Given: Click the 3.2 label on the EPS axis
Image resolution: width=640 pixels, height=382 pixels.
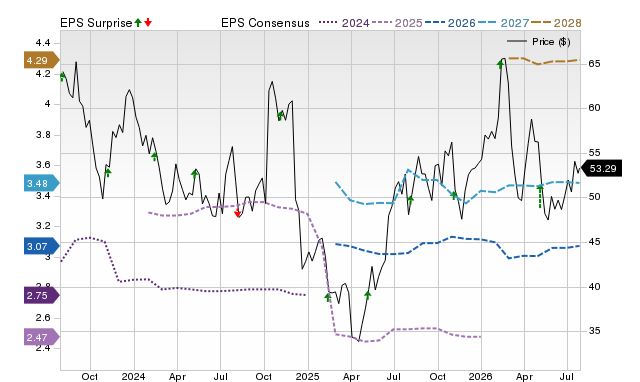Looking at the screenshot, I should [x=43, y=226].
